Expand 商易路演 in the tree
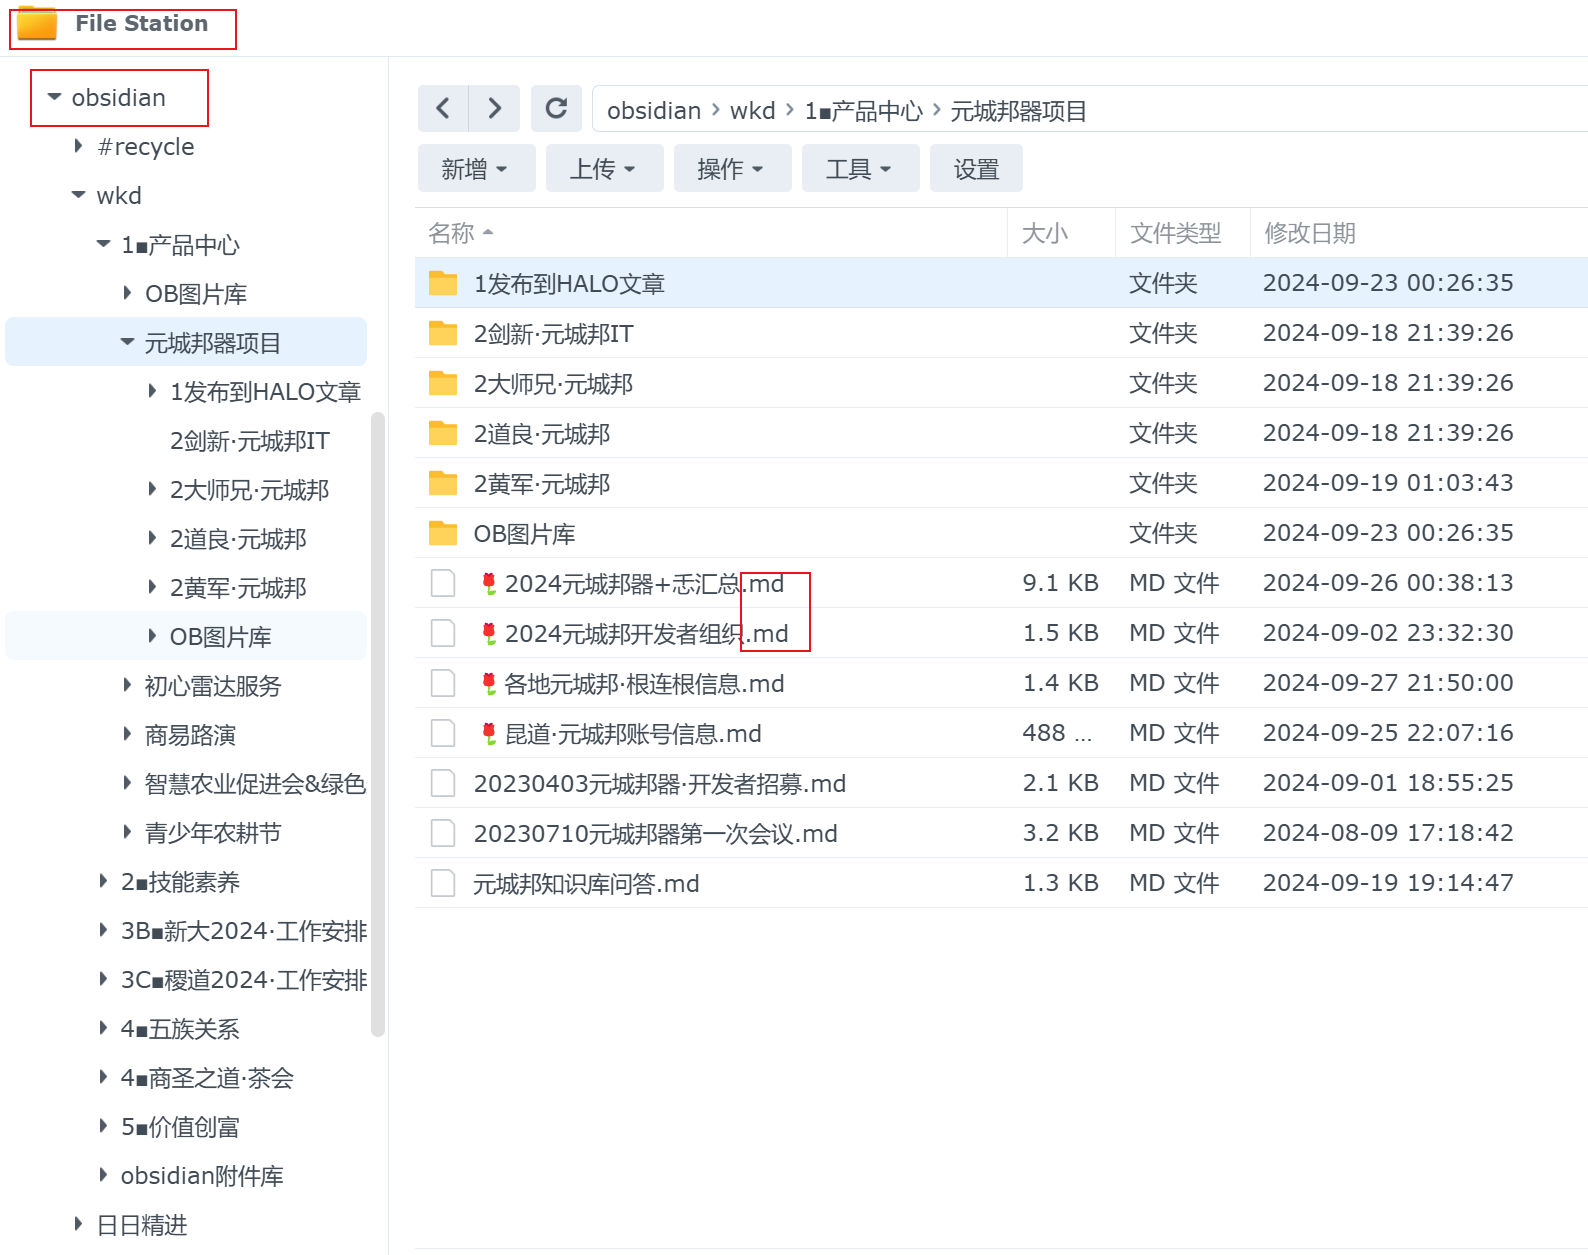1588x1255 pixels. (x=127, y=734)
